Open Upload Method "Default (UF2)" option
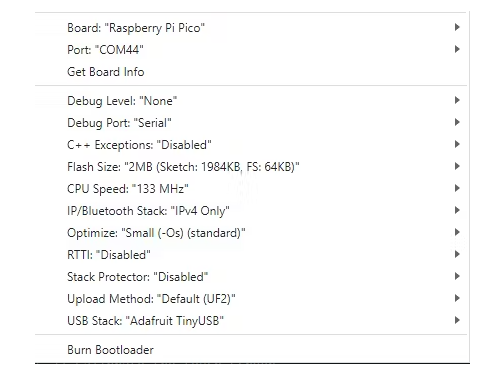485x370 pixels. [251, 298]
